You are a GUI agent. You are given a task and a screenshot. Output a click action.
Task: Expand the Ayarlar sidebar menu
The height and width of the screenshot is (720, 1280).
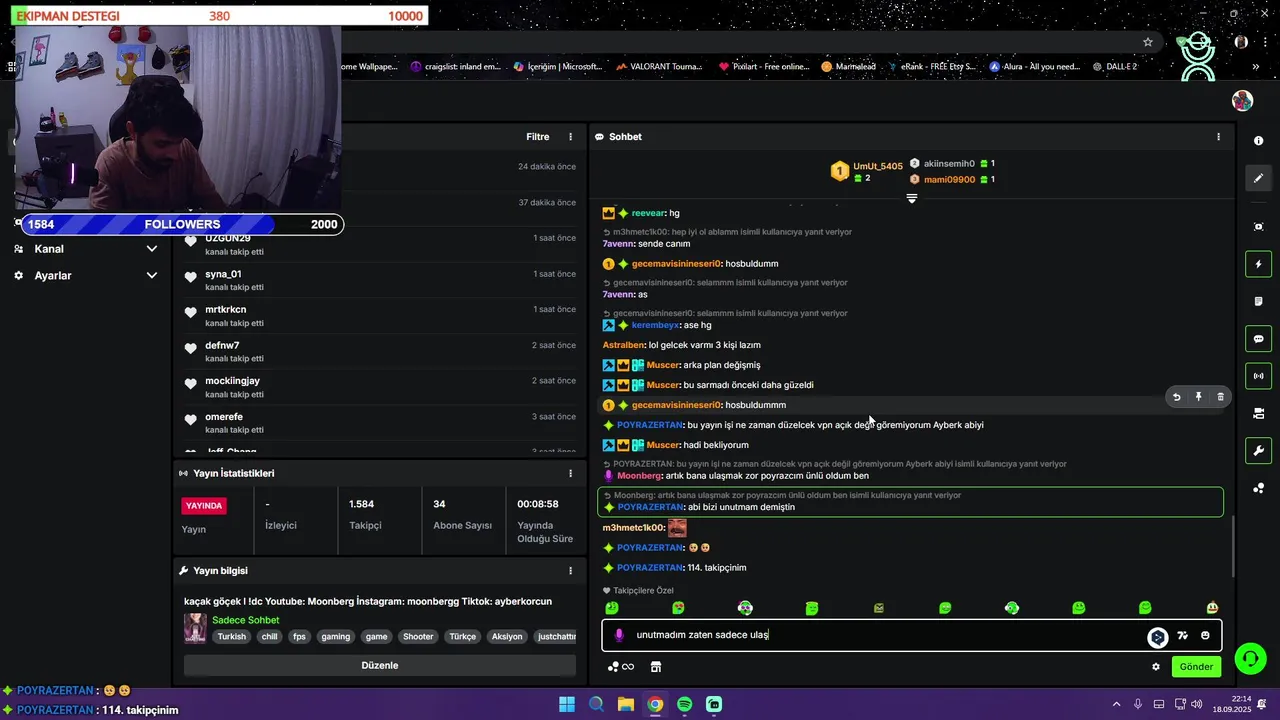click(x=87, y=275)
